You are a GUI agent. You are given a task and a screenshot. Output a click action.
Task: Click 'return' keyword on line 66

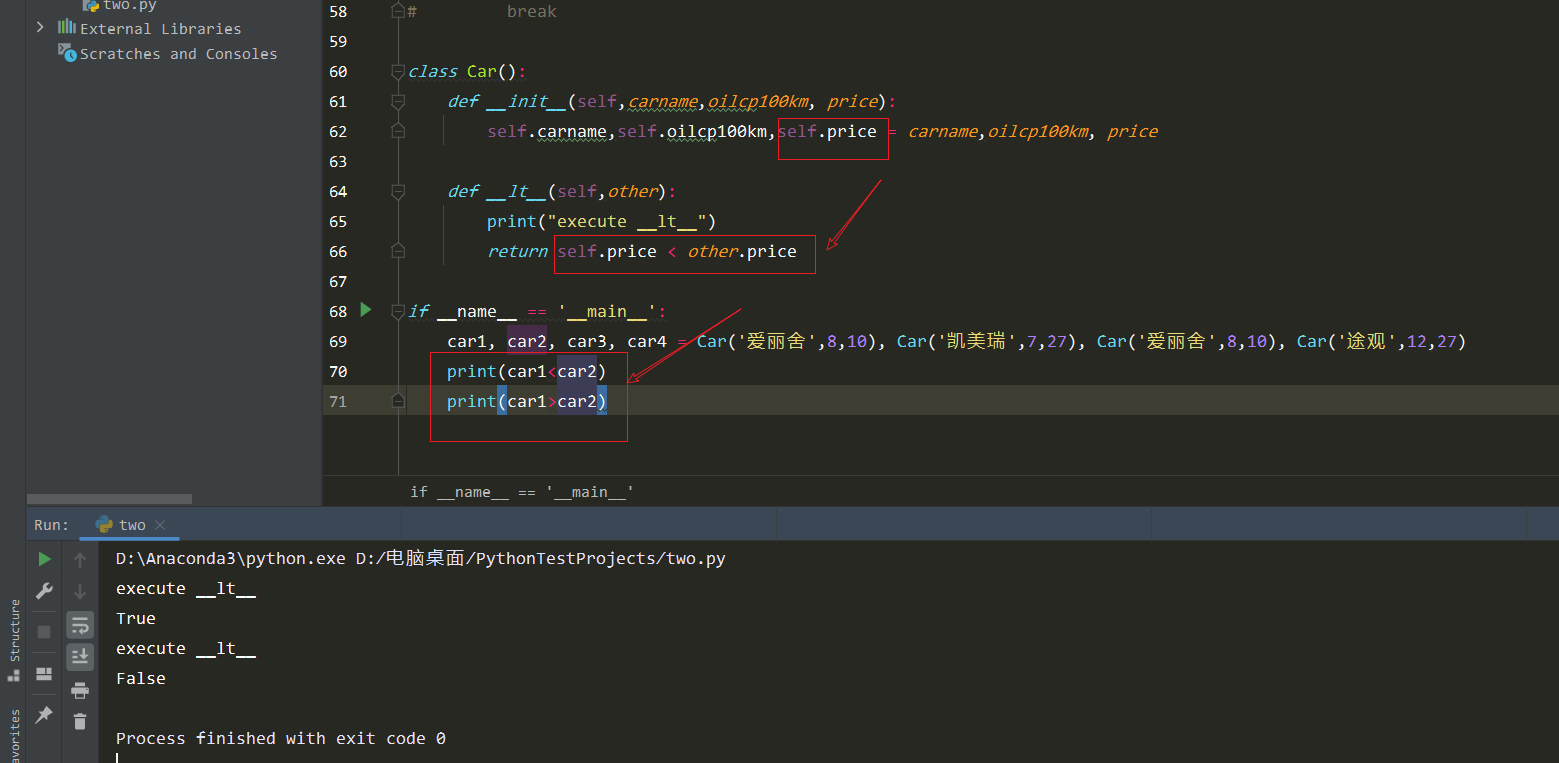[517, 251]
